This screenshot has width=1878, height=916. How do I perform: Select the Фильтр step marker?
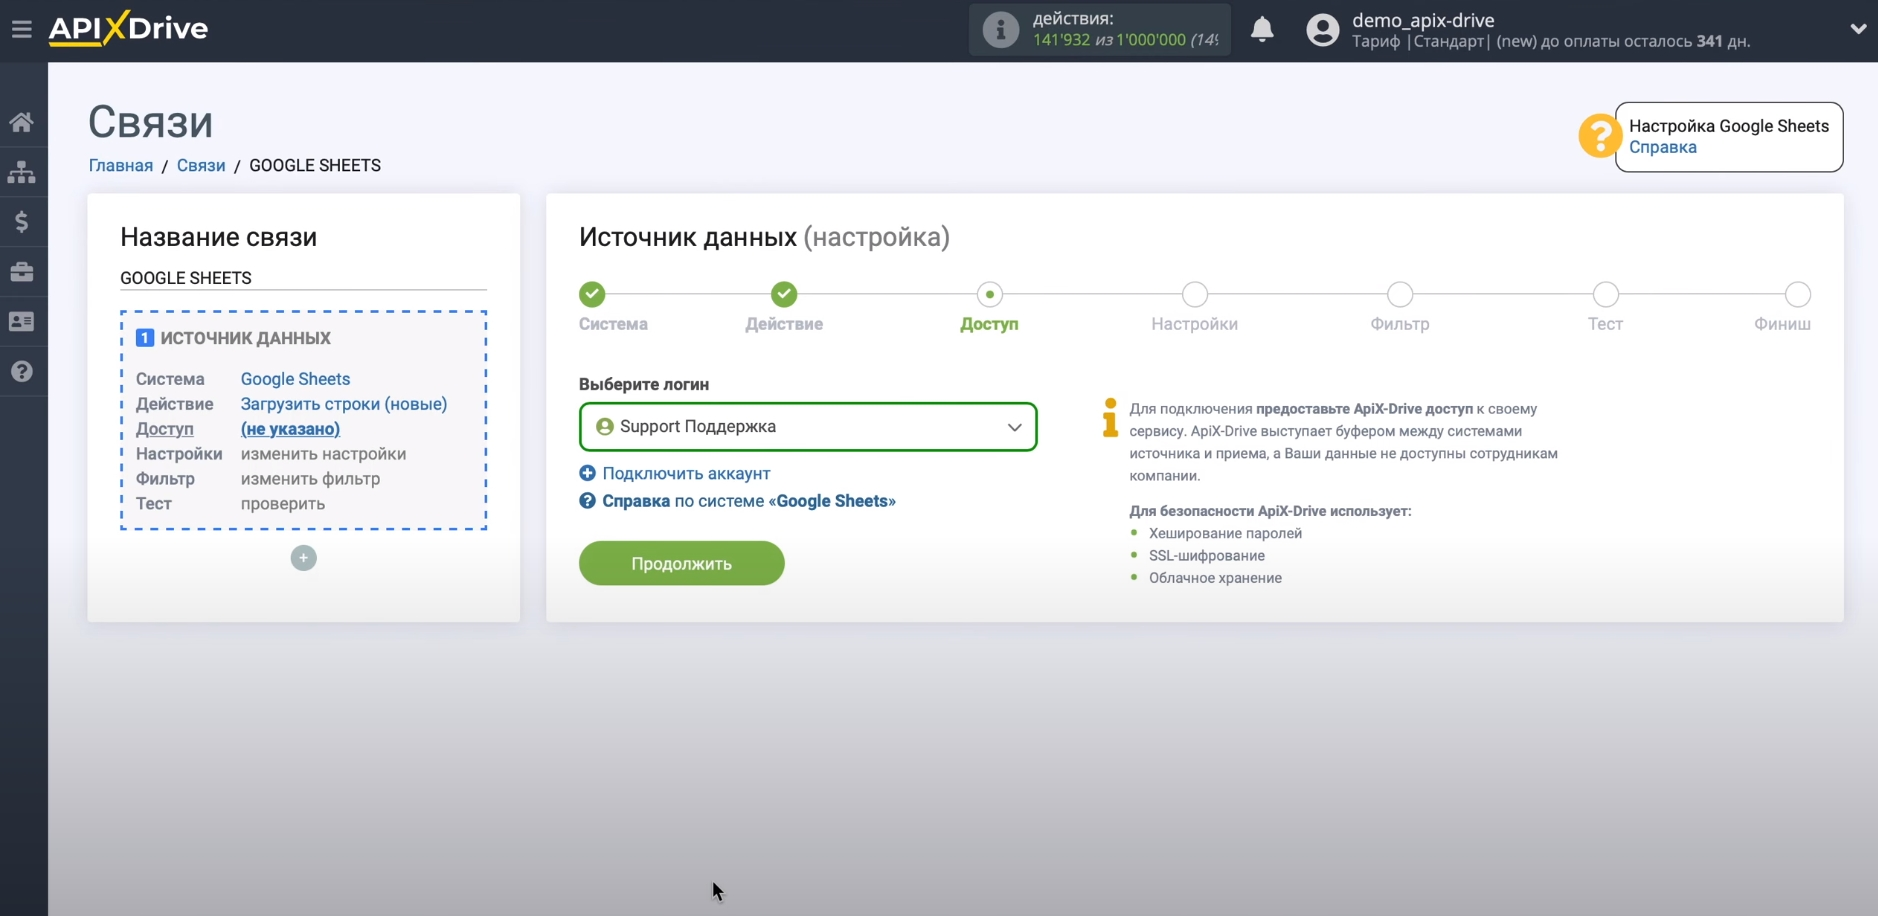(1400, 294)
